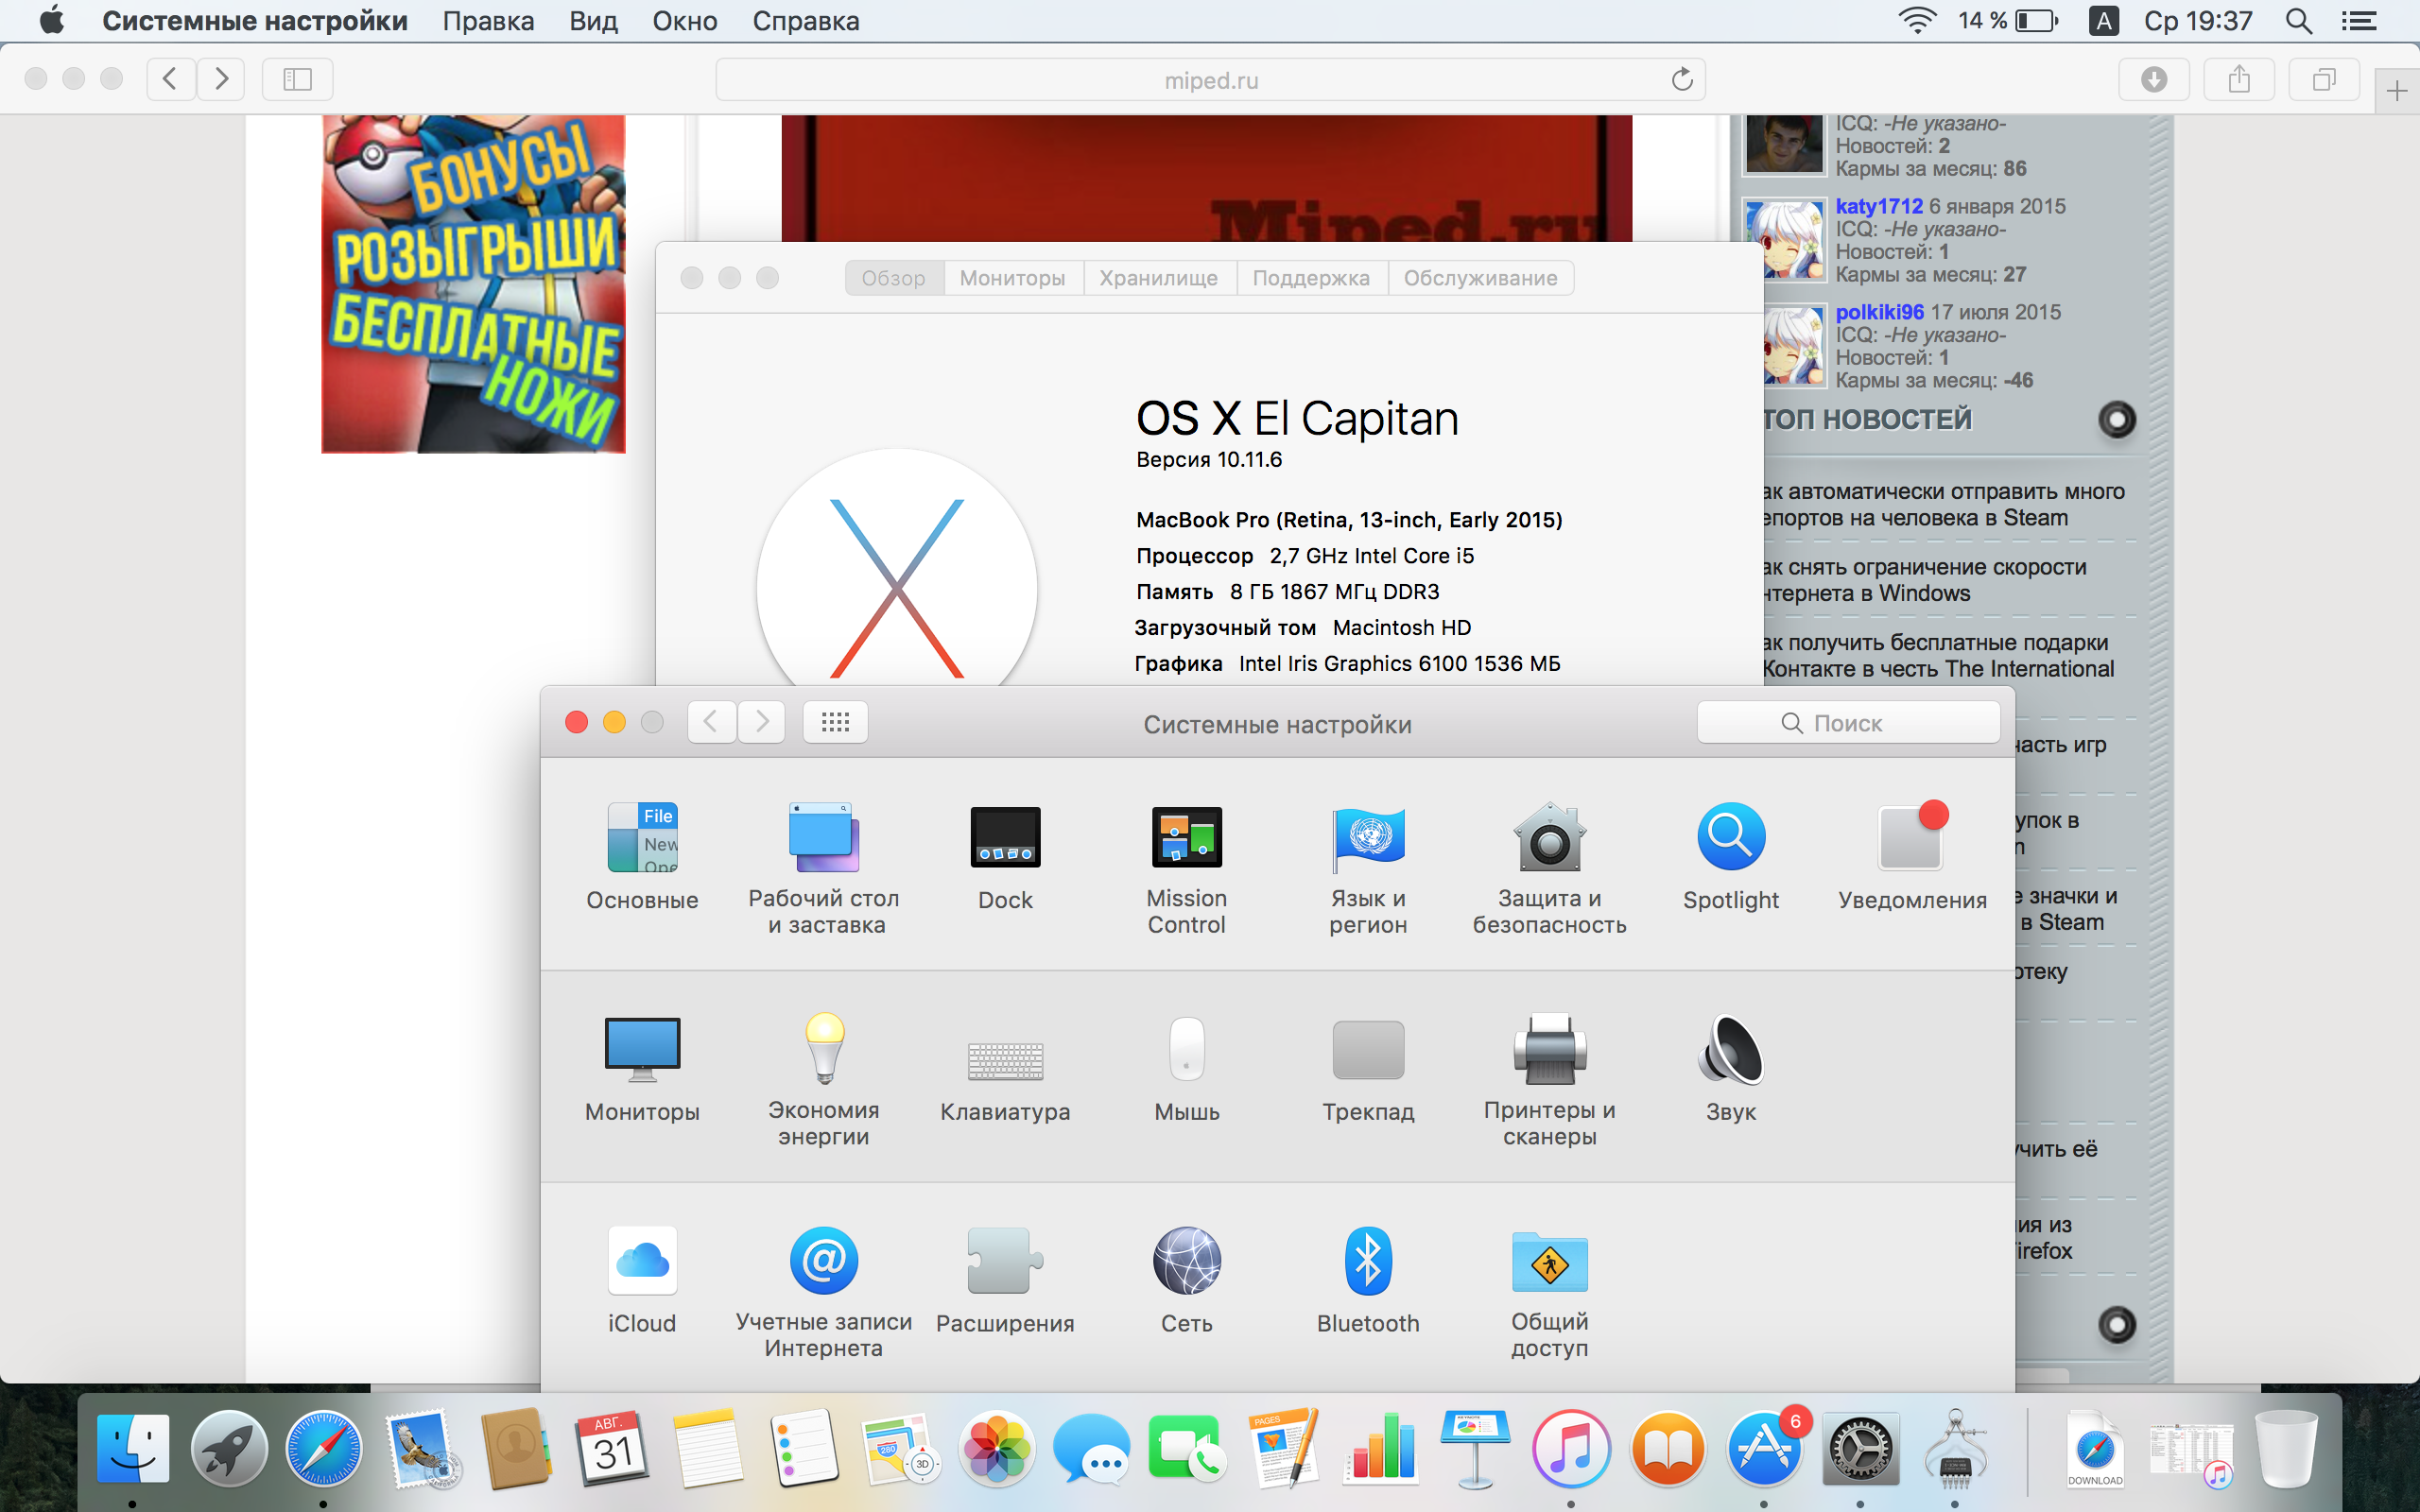Switch to Поддержка tab
Viewport: 2420px width, 1512px height.
click(1311, 278)
